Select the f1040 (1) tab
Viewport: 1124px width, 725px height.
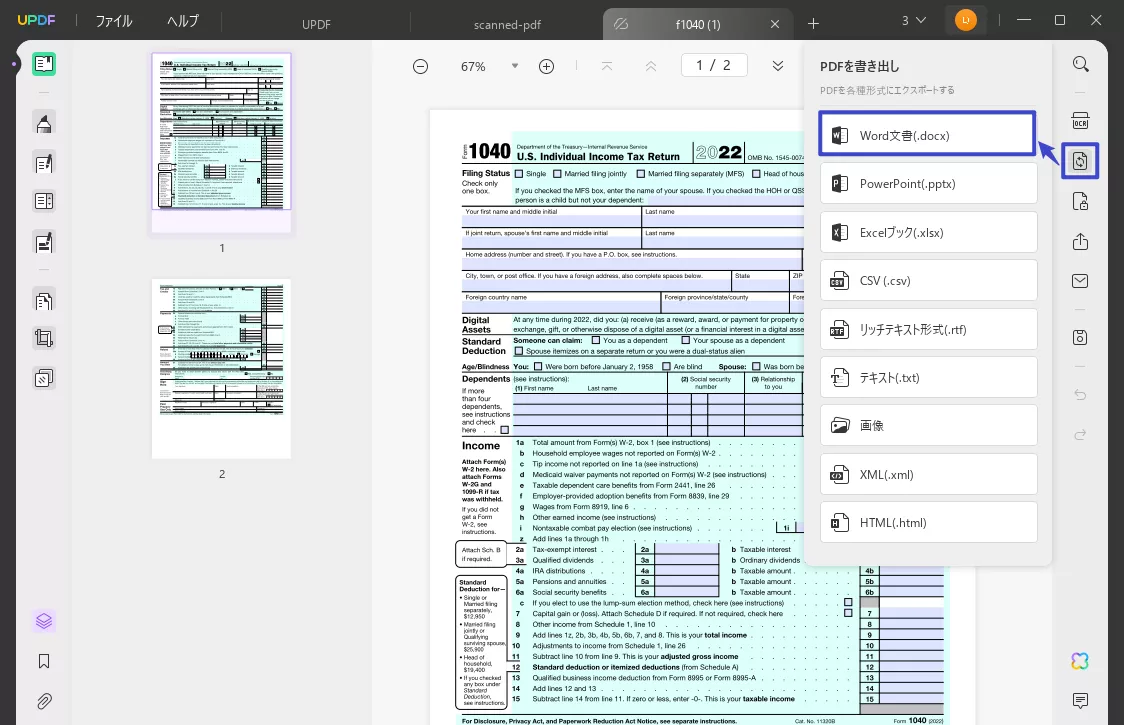tap(697, 24)
